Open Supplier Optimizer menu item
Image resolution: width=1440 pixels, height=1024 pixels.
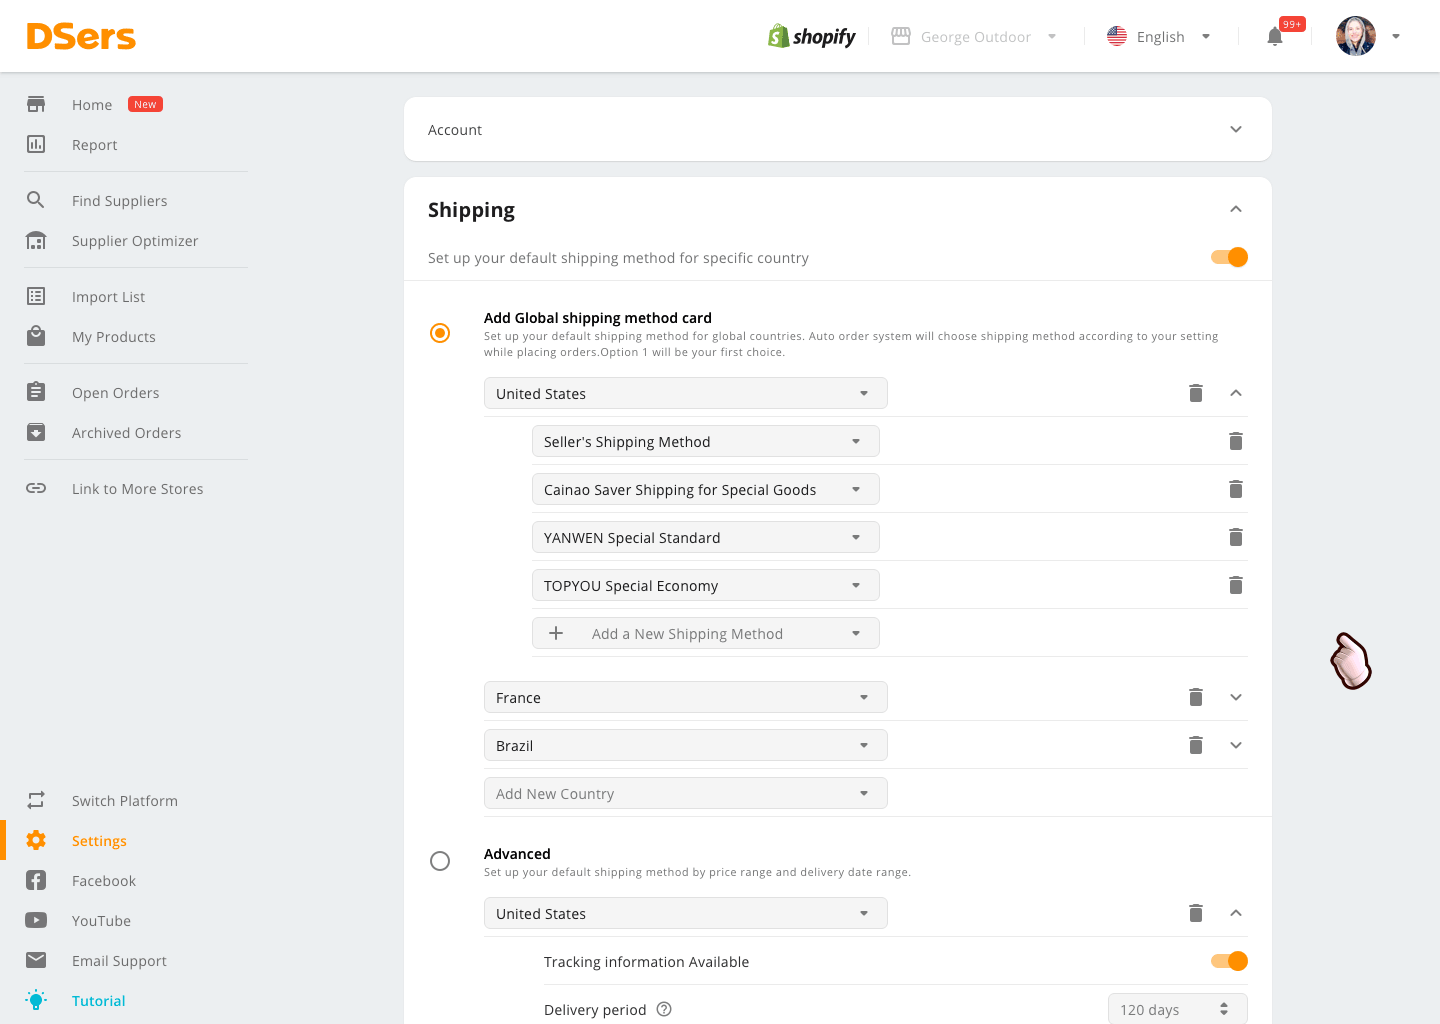(x=135, y=241)
